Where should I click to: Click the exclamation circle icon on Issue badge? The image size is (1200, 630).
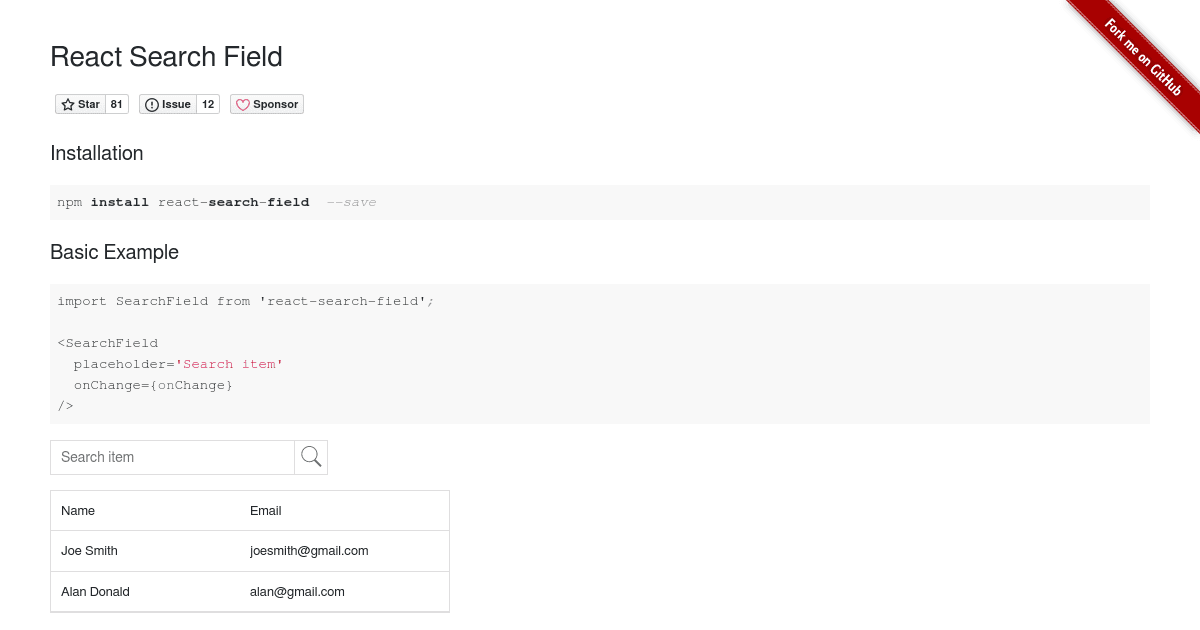point(152,104)
